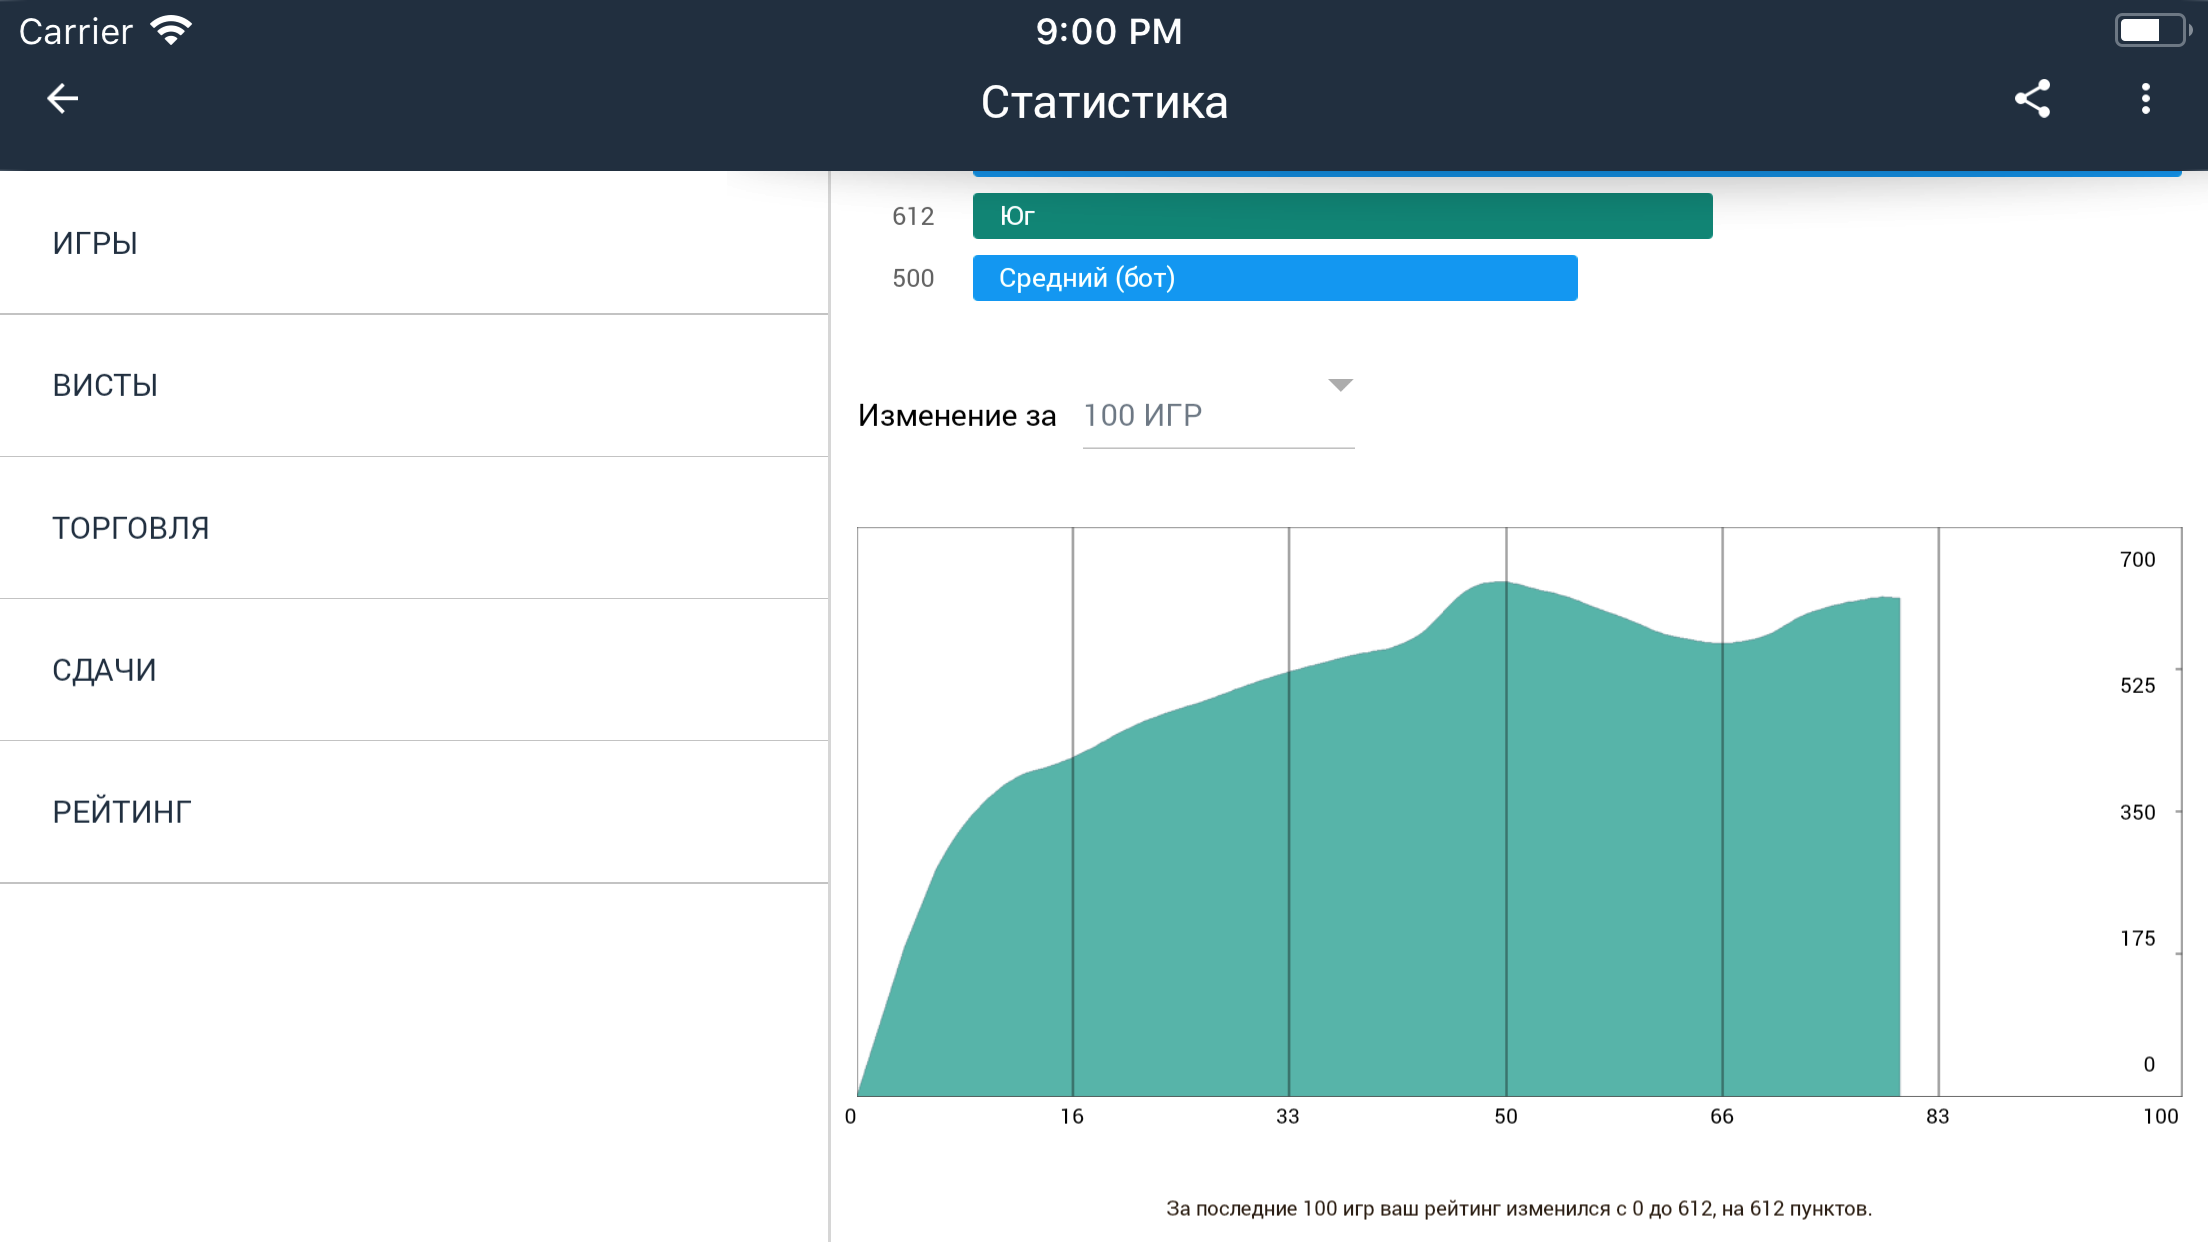Screen dimensions: 2208x1242
Task: Tap the Wi-Fi status icon
Action: (171, 31)
